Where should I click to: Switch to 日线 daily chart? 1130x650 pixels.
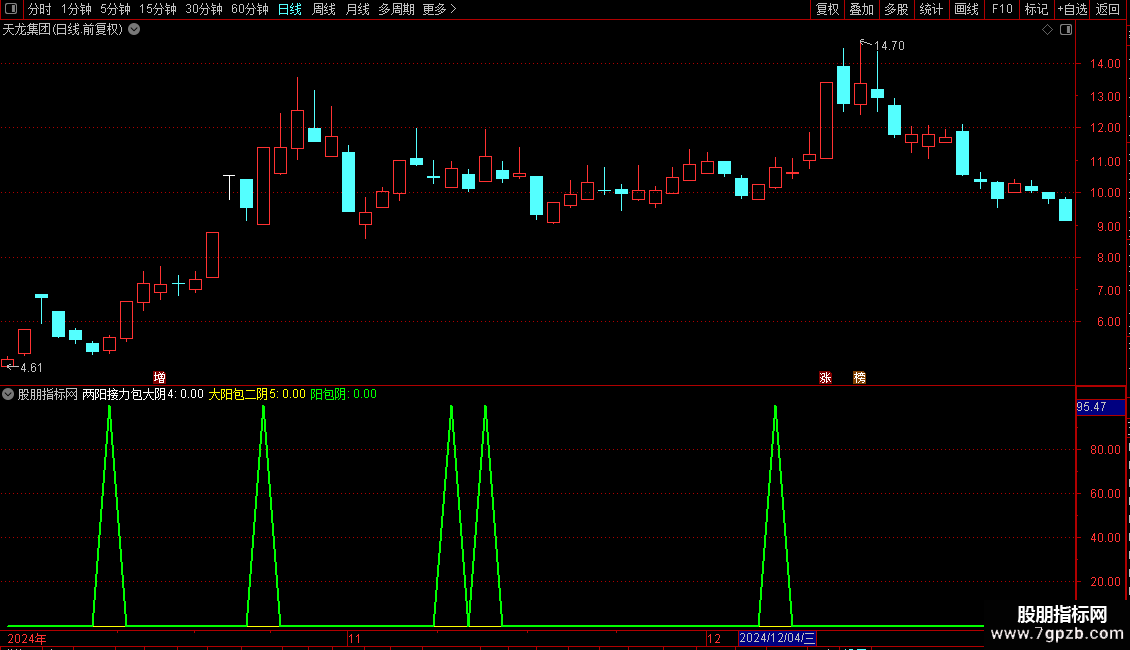tap(290, 9)
